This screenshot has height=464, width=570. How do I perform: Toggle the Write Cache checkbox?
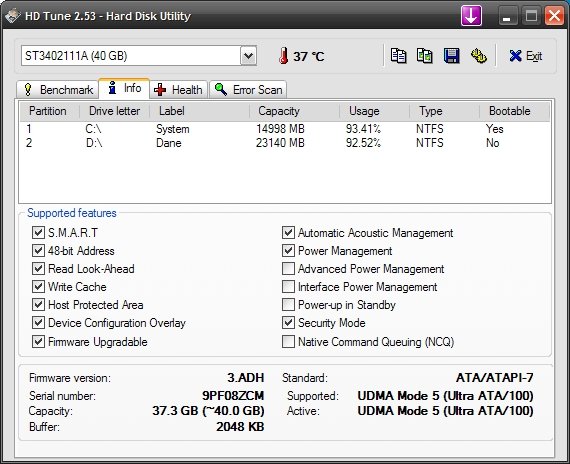[38, 287]
